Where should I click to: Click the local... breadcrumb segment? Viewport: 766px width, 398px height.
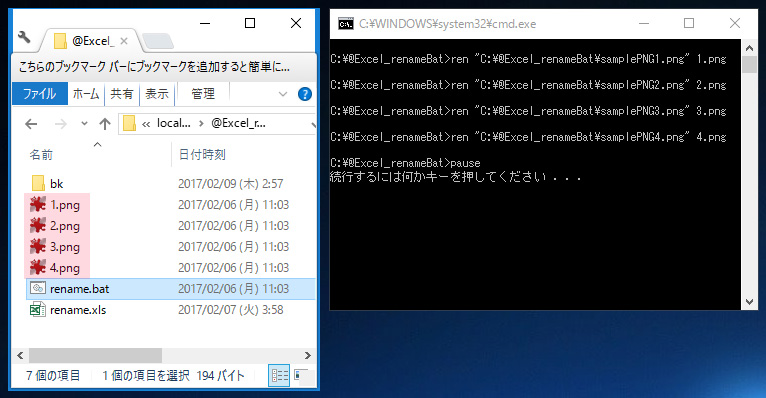[x=174, y=123]
